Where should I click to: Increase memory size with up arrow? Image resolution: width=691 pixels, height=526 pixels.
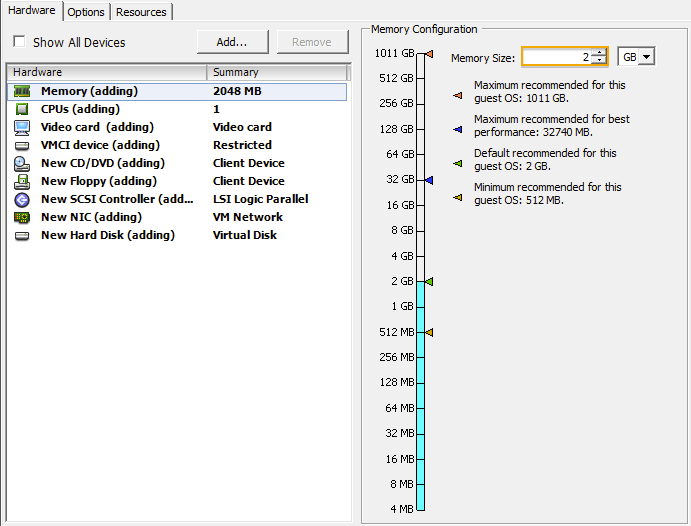pyautogui.click(x=598, y=53)
